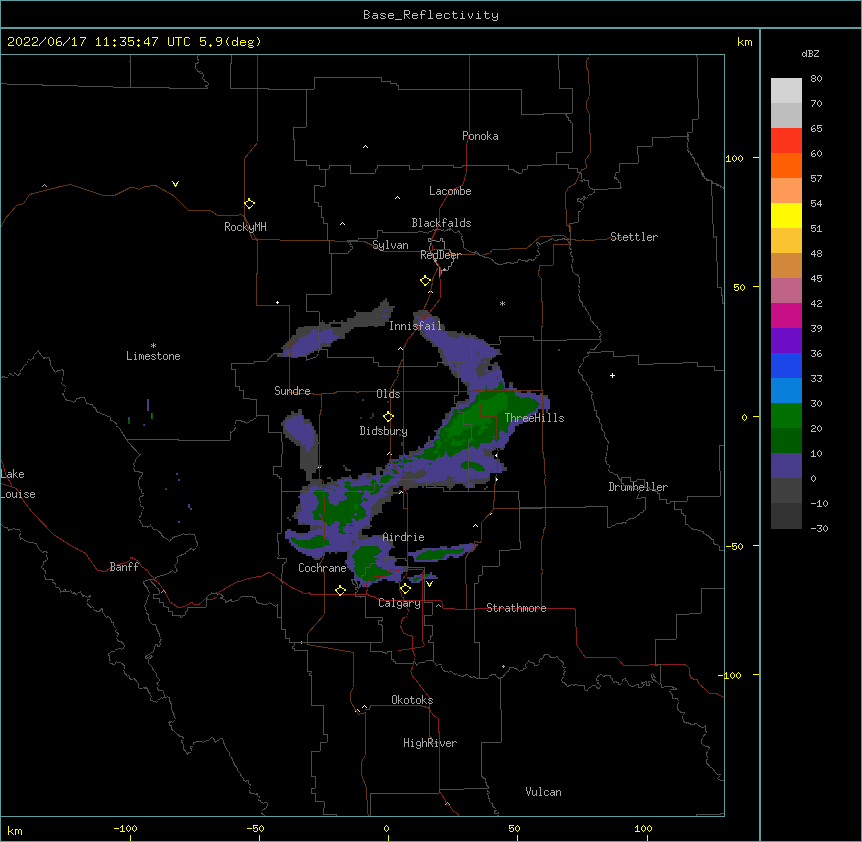The height and width of the screenshot is (842, 862).
Task: Click the HighRiver label
Action: [430, 743]
